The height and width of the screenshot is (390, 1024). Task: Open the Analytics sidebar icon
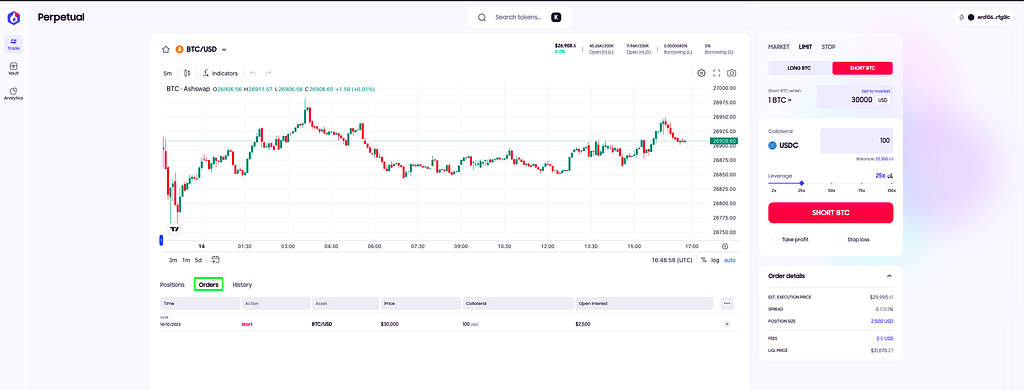point(14,93)
